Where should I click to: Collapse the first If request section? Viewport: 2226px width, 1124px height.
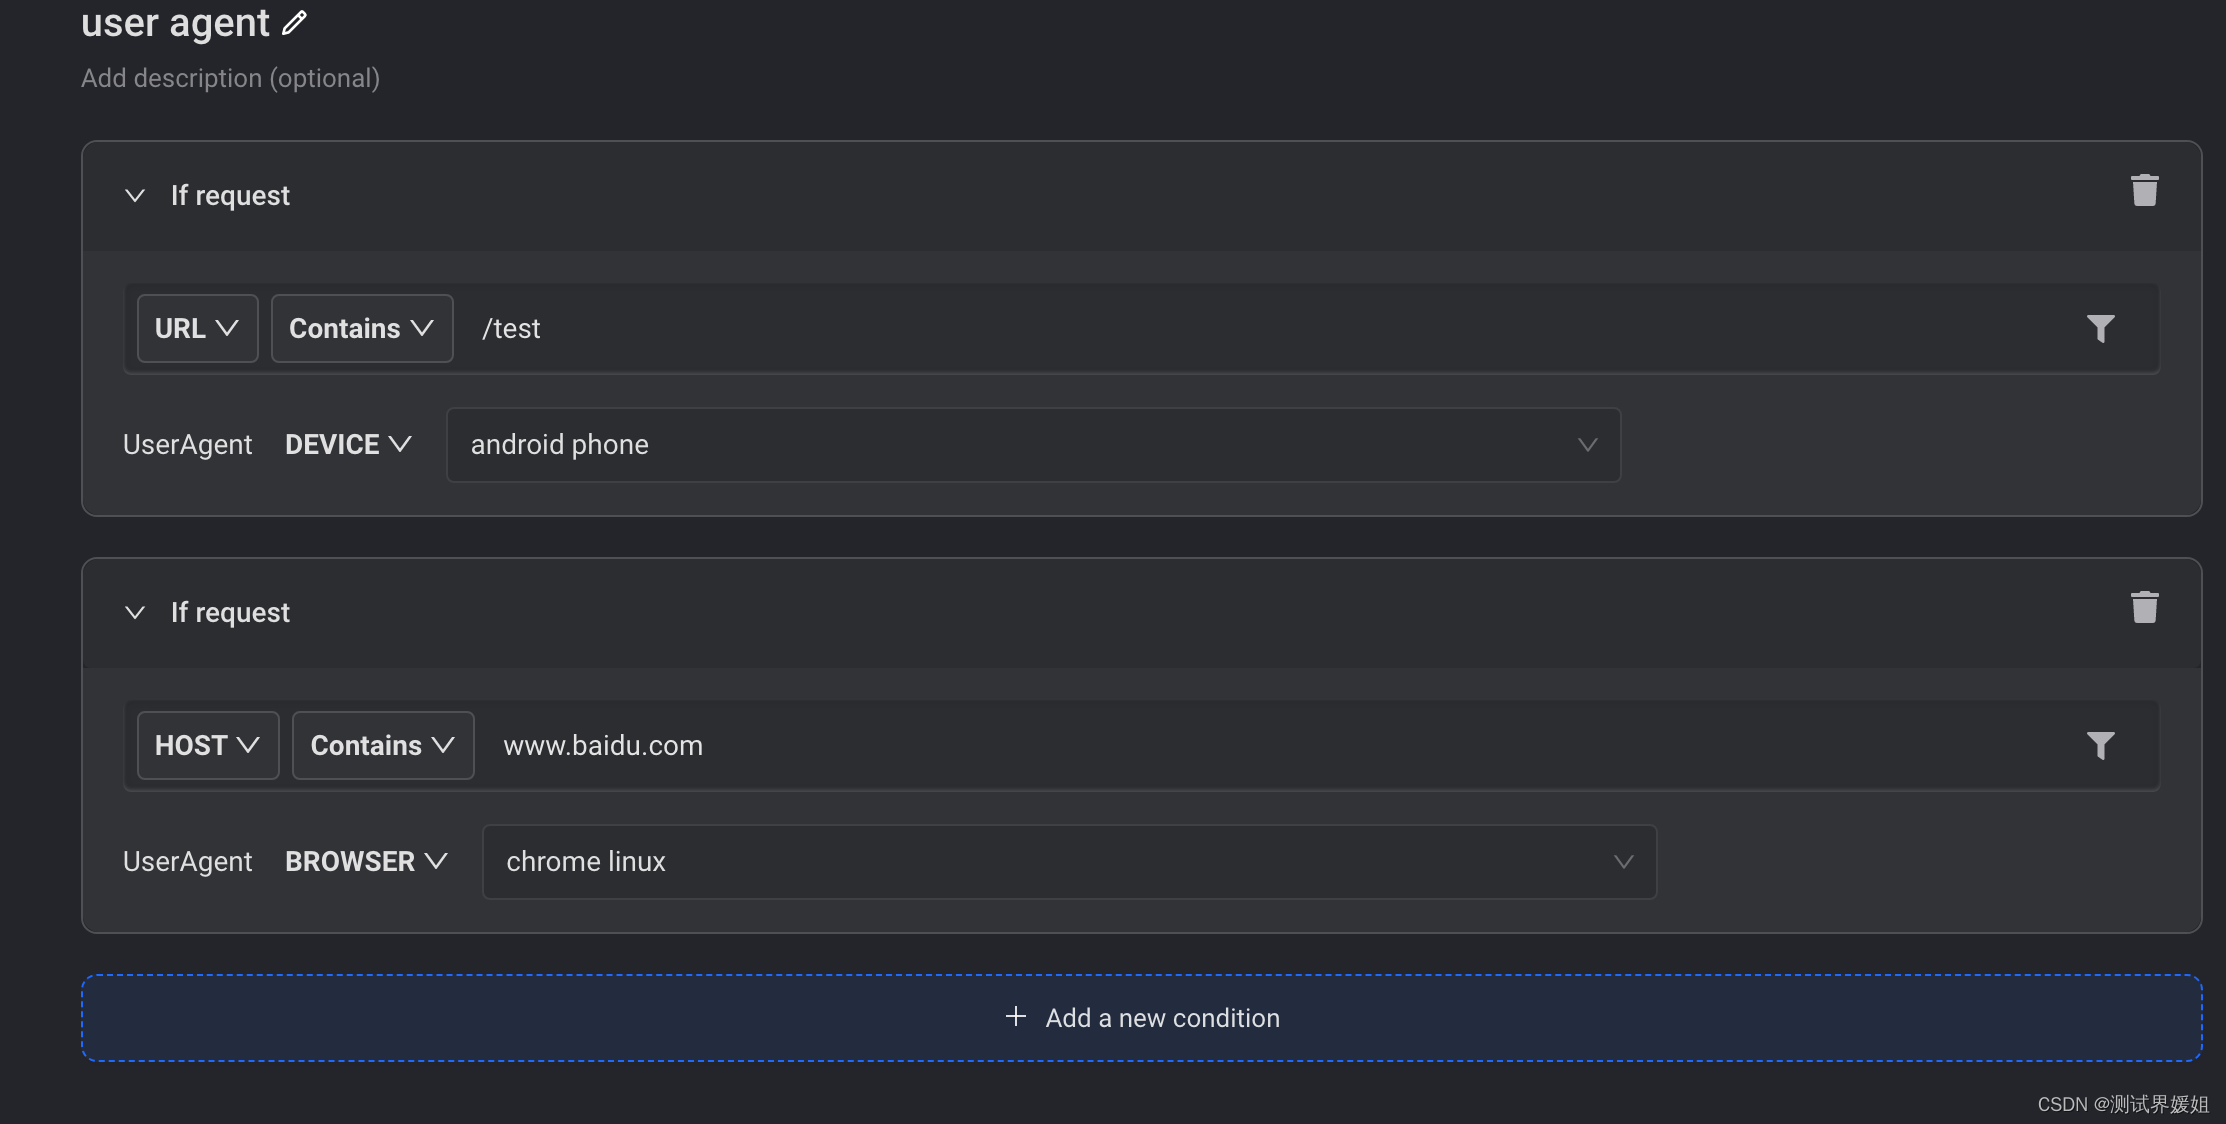(135, 195)
